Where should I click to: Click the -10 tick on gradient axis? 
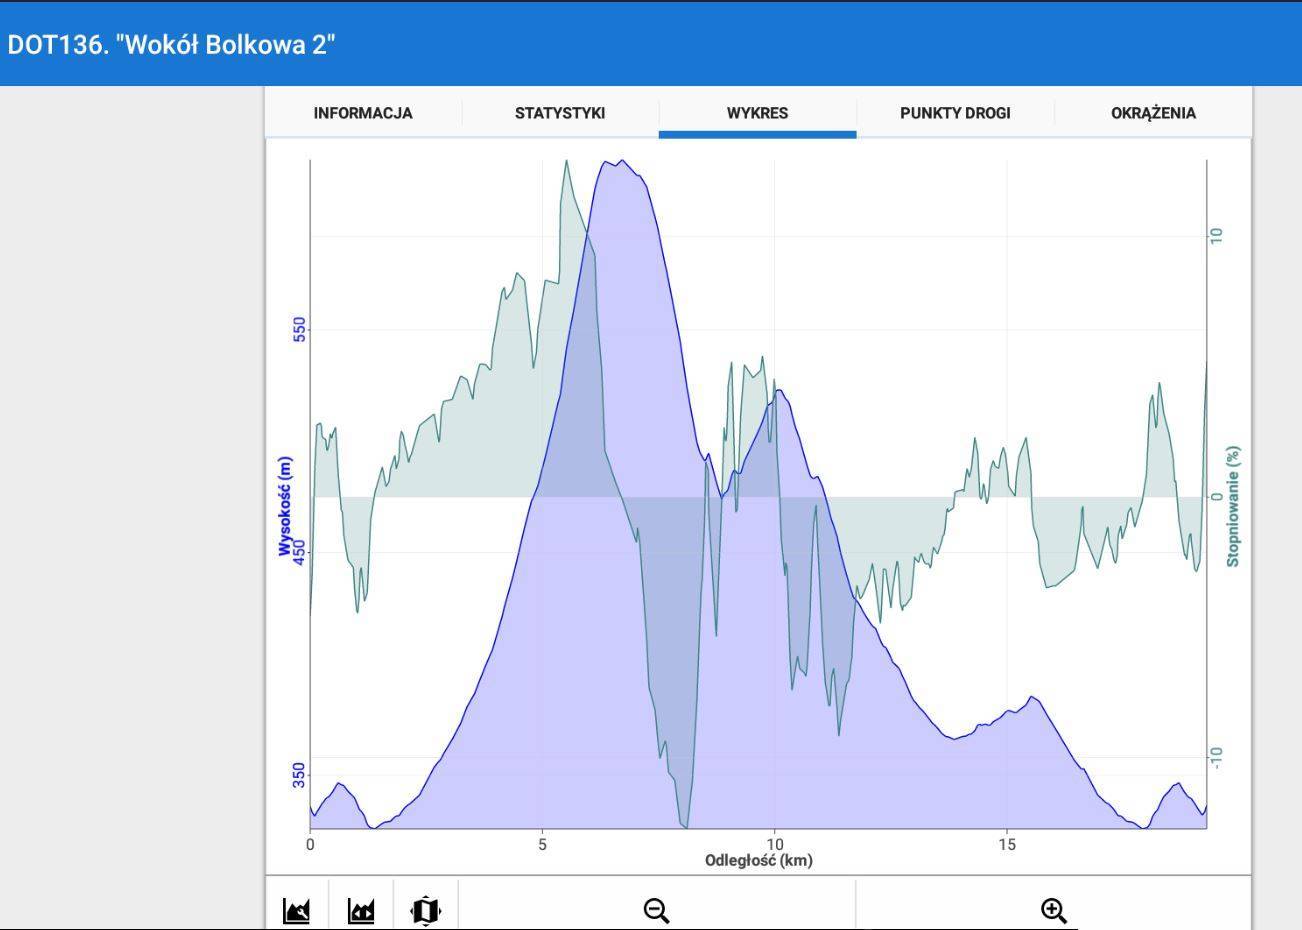point(1216,758)
